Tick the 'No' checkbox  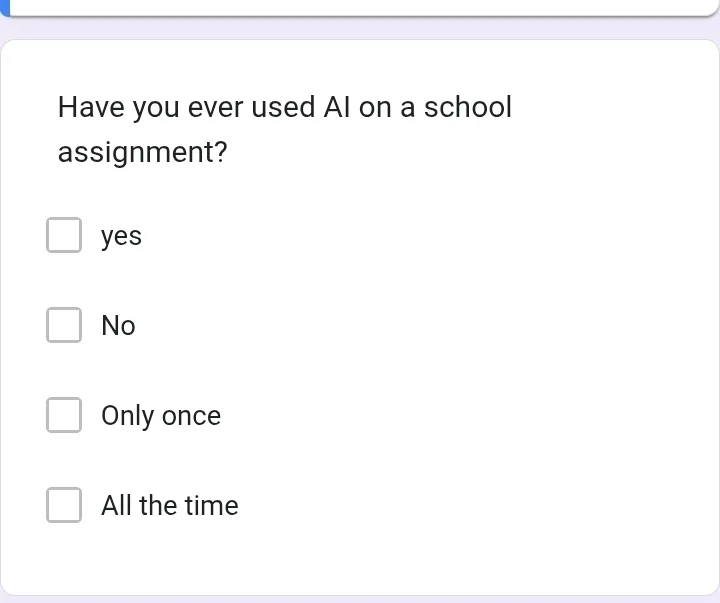(x=64, y=325)
